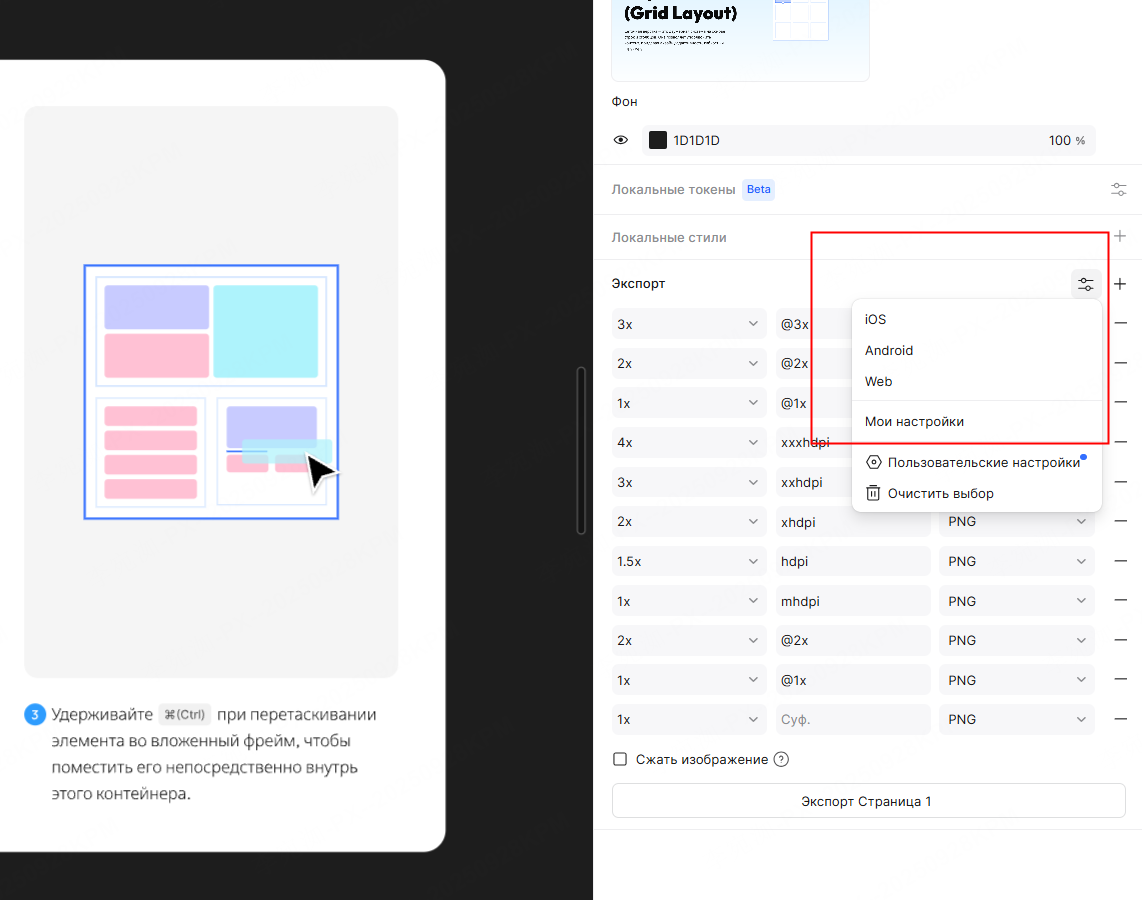
Task: Delete the export row with empty suffix
Action: (1120, 720)
